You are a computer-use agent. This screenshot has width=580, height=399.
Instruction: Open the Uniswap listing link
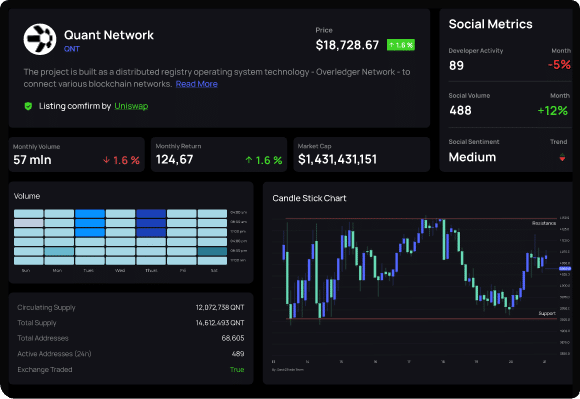click(x=131, y=106)
